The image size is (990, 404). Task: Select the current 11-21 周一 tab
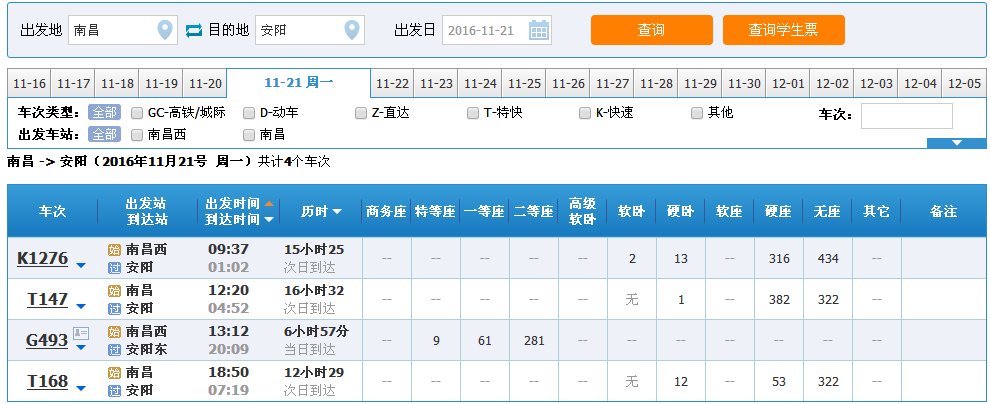tap(299, 83)
